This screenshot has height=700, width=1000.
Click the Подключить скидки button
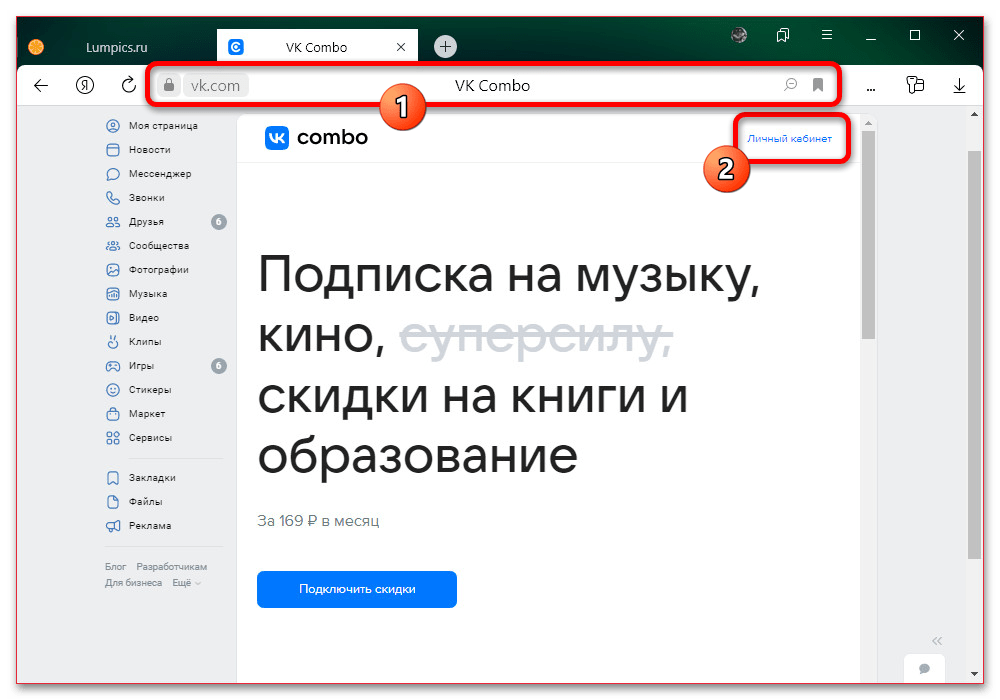point(357,589)
